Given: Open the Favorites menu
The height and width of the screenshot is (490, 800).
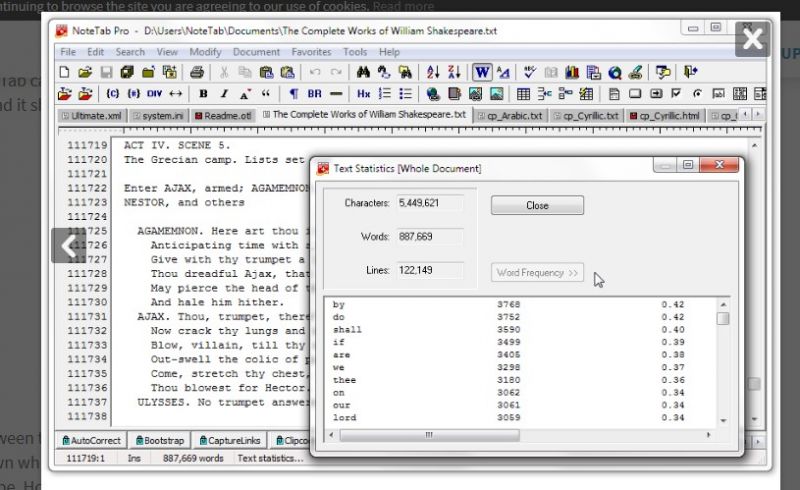Looking at the screenshot, I should [311, 52].
